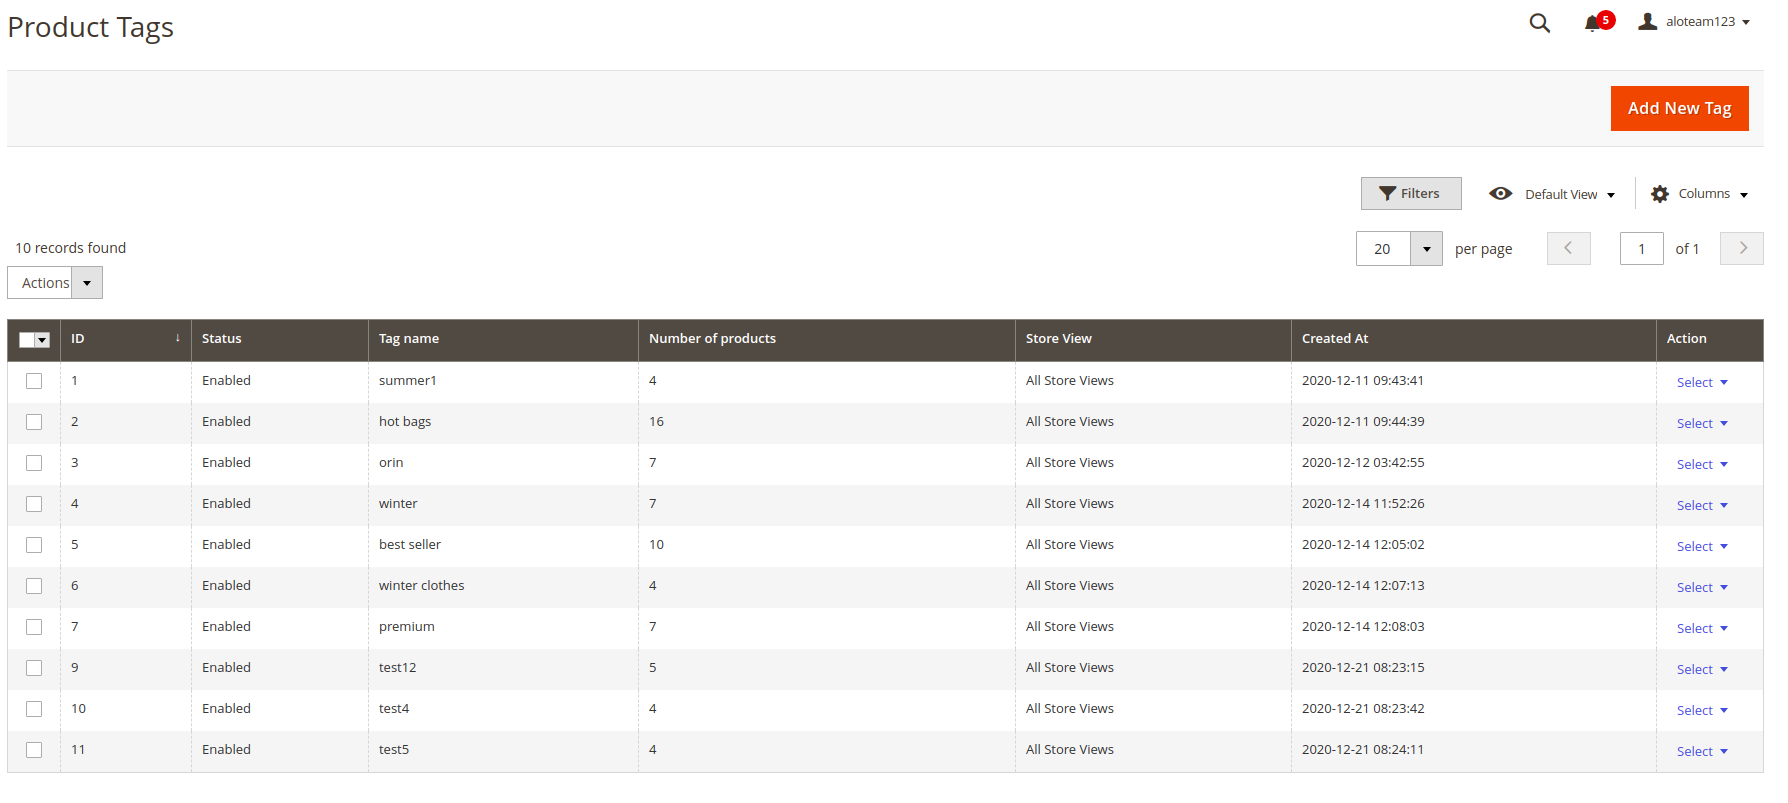The height and width of the screenshot is (803, 1788).
Task: Select the checkbox for test5 row
Action: pyautogui.click(x=34, y=750)
